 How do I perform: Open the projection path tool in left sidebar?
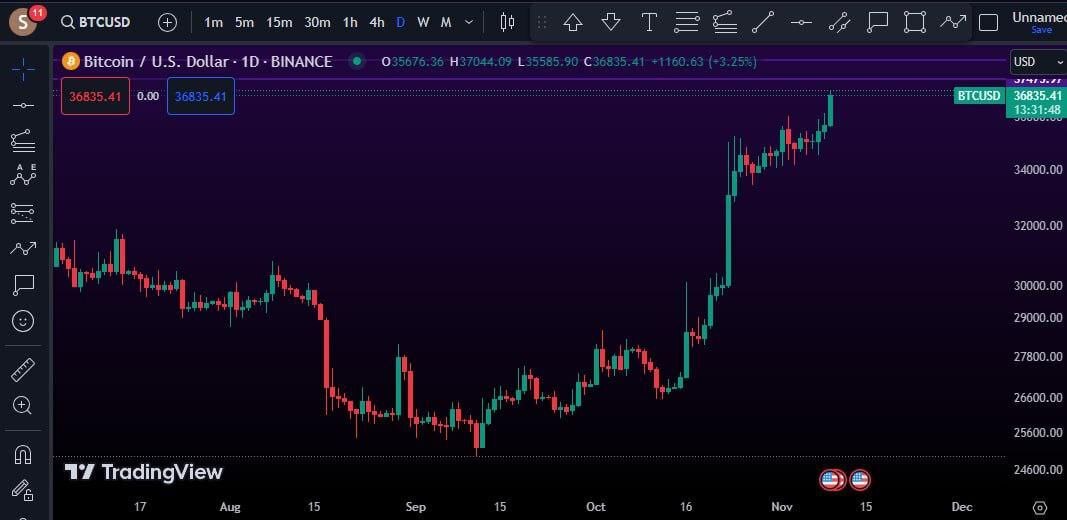(x=23, y=248)
